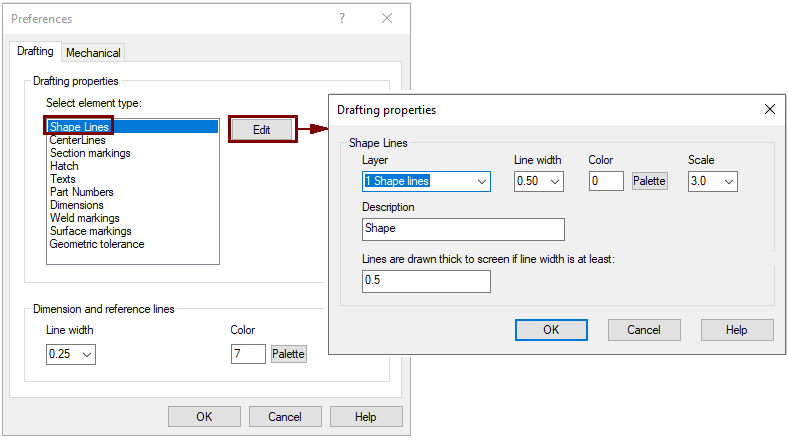Confirm Drafting properties with OK
788x440 pixels.
click(551, 330)
